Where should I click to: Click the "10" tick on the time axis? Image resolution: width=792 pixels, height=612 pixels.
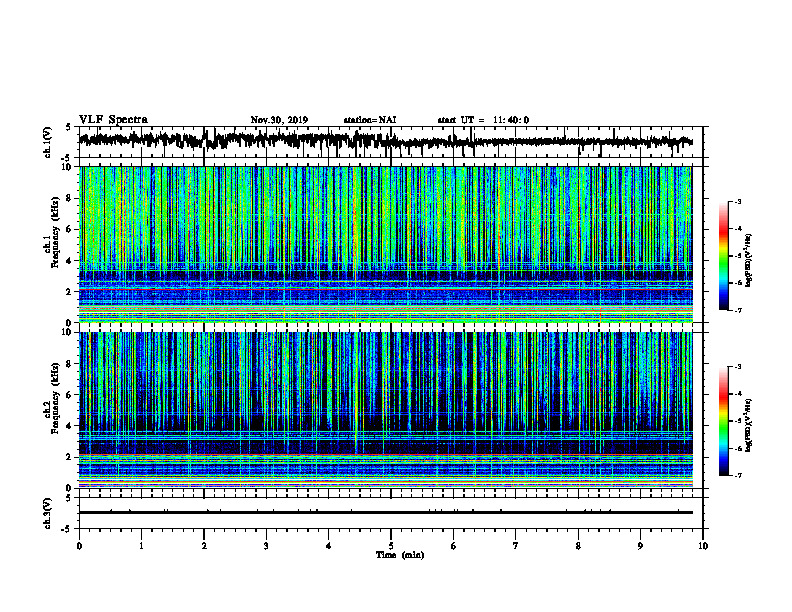pyautogui.click(x=703, y=546)
